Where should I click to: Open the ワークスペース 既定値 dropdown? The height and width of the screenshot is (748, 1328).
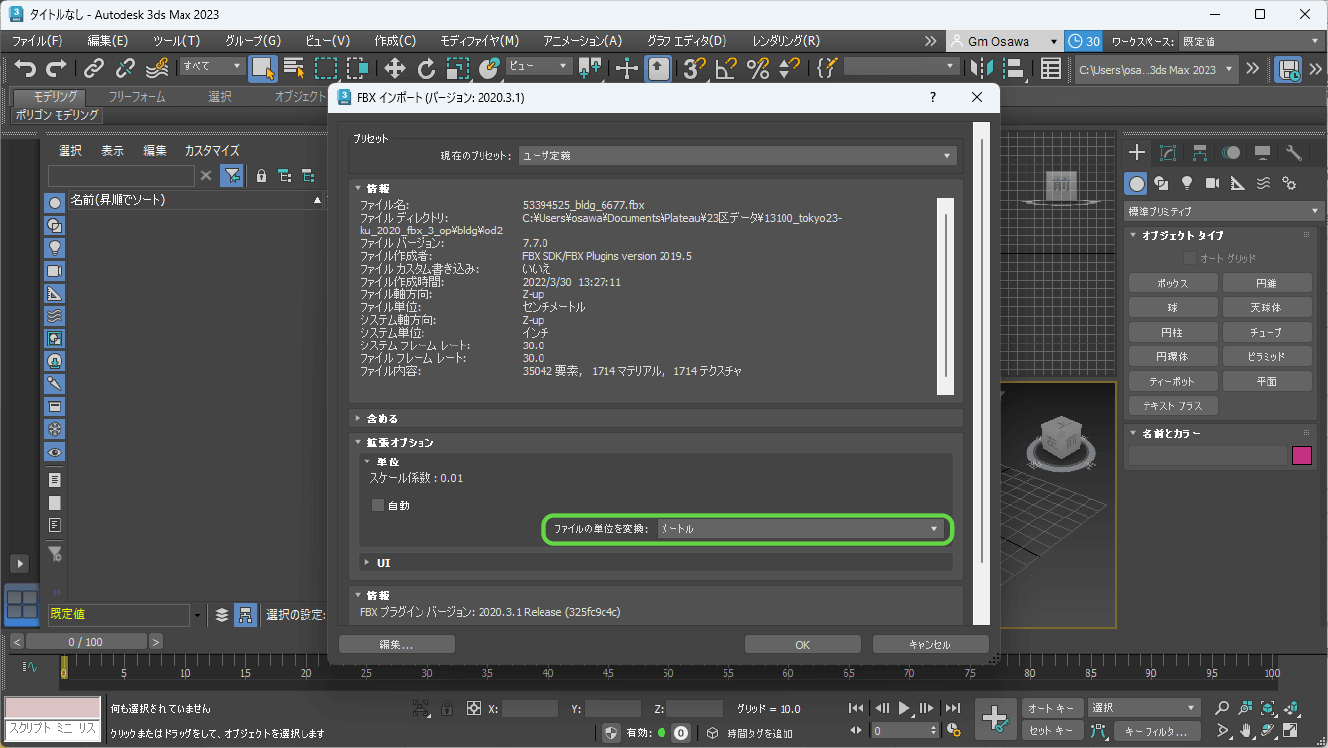pyautogui.click(x=1250, y=41)
